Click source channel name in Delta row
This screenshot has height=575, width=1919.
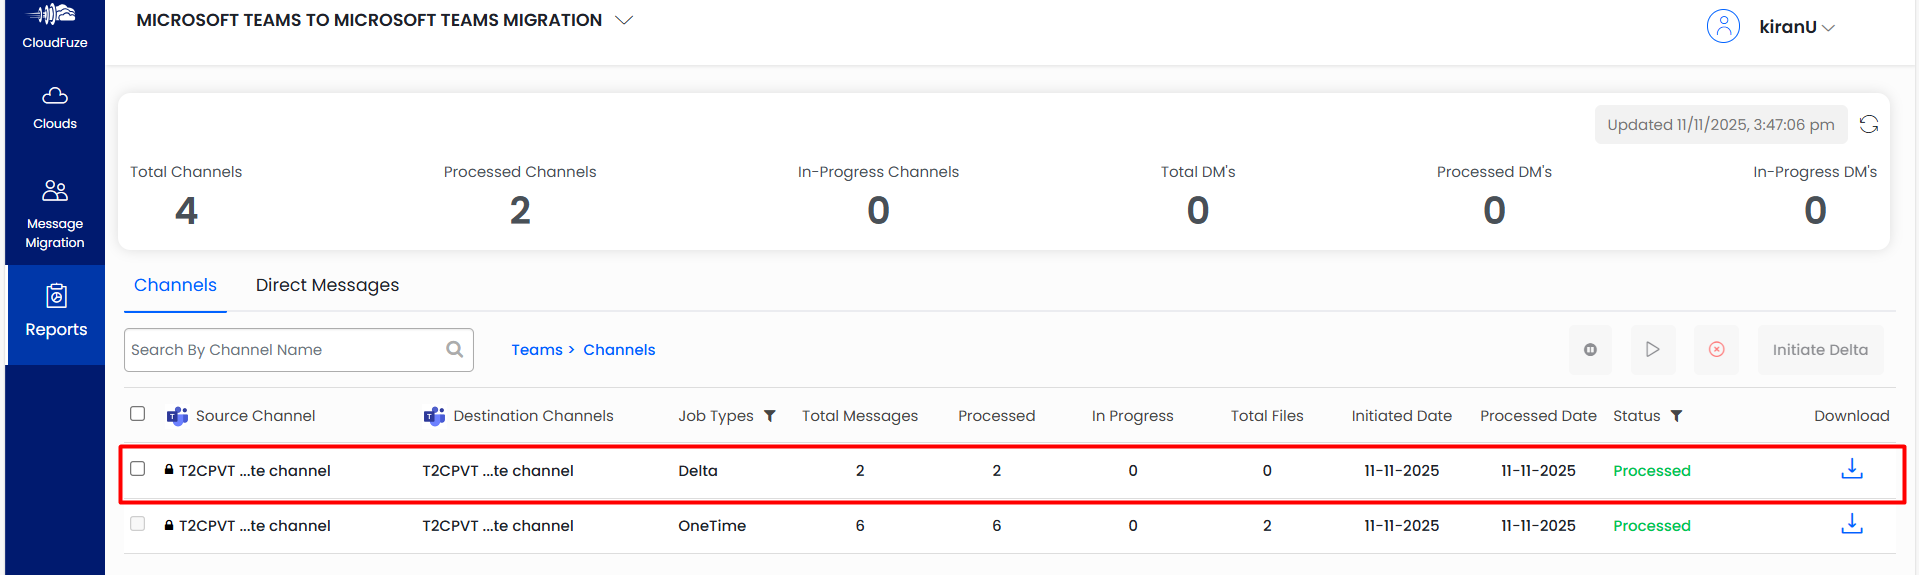click(x=255, y=471)
